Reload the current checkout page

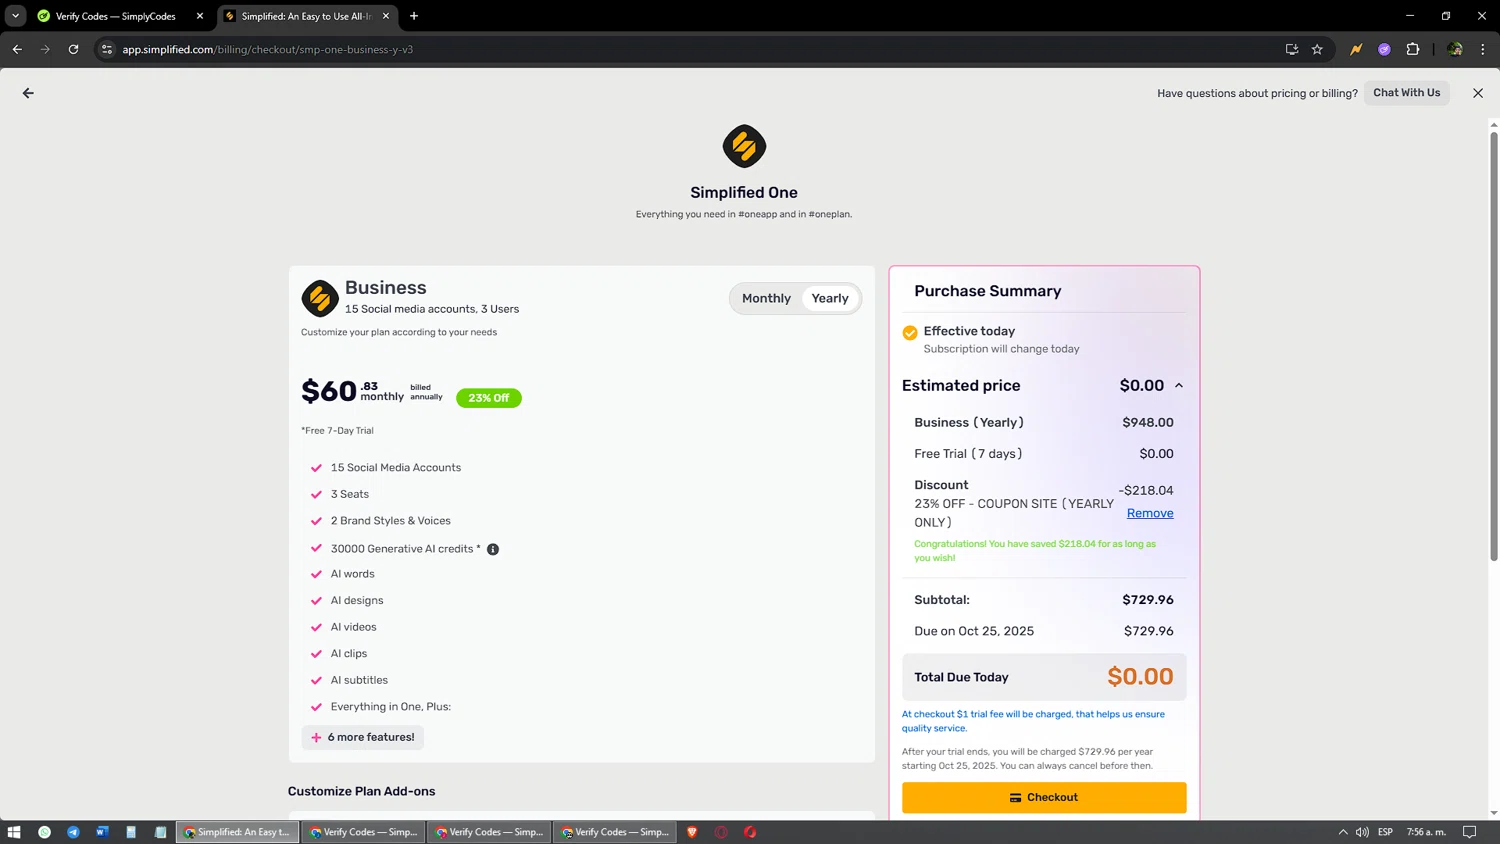click(x=73, y=49)
